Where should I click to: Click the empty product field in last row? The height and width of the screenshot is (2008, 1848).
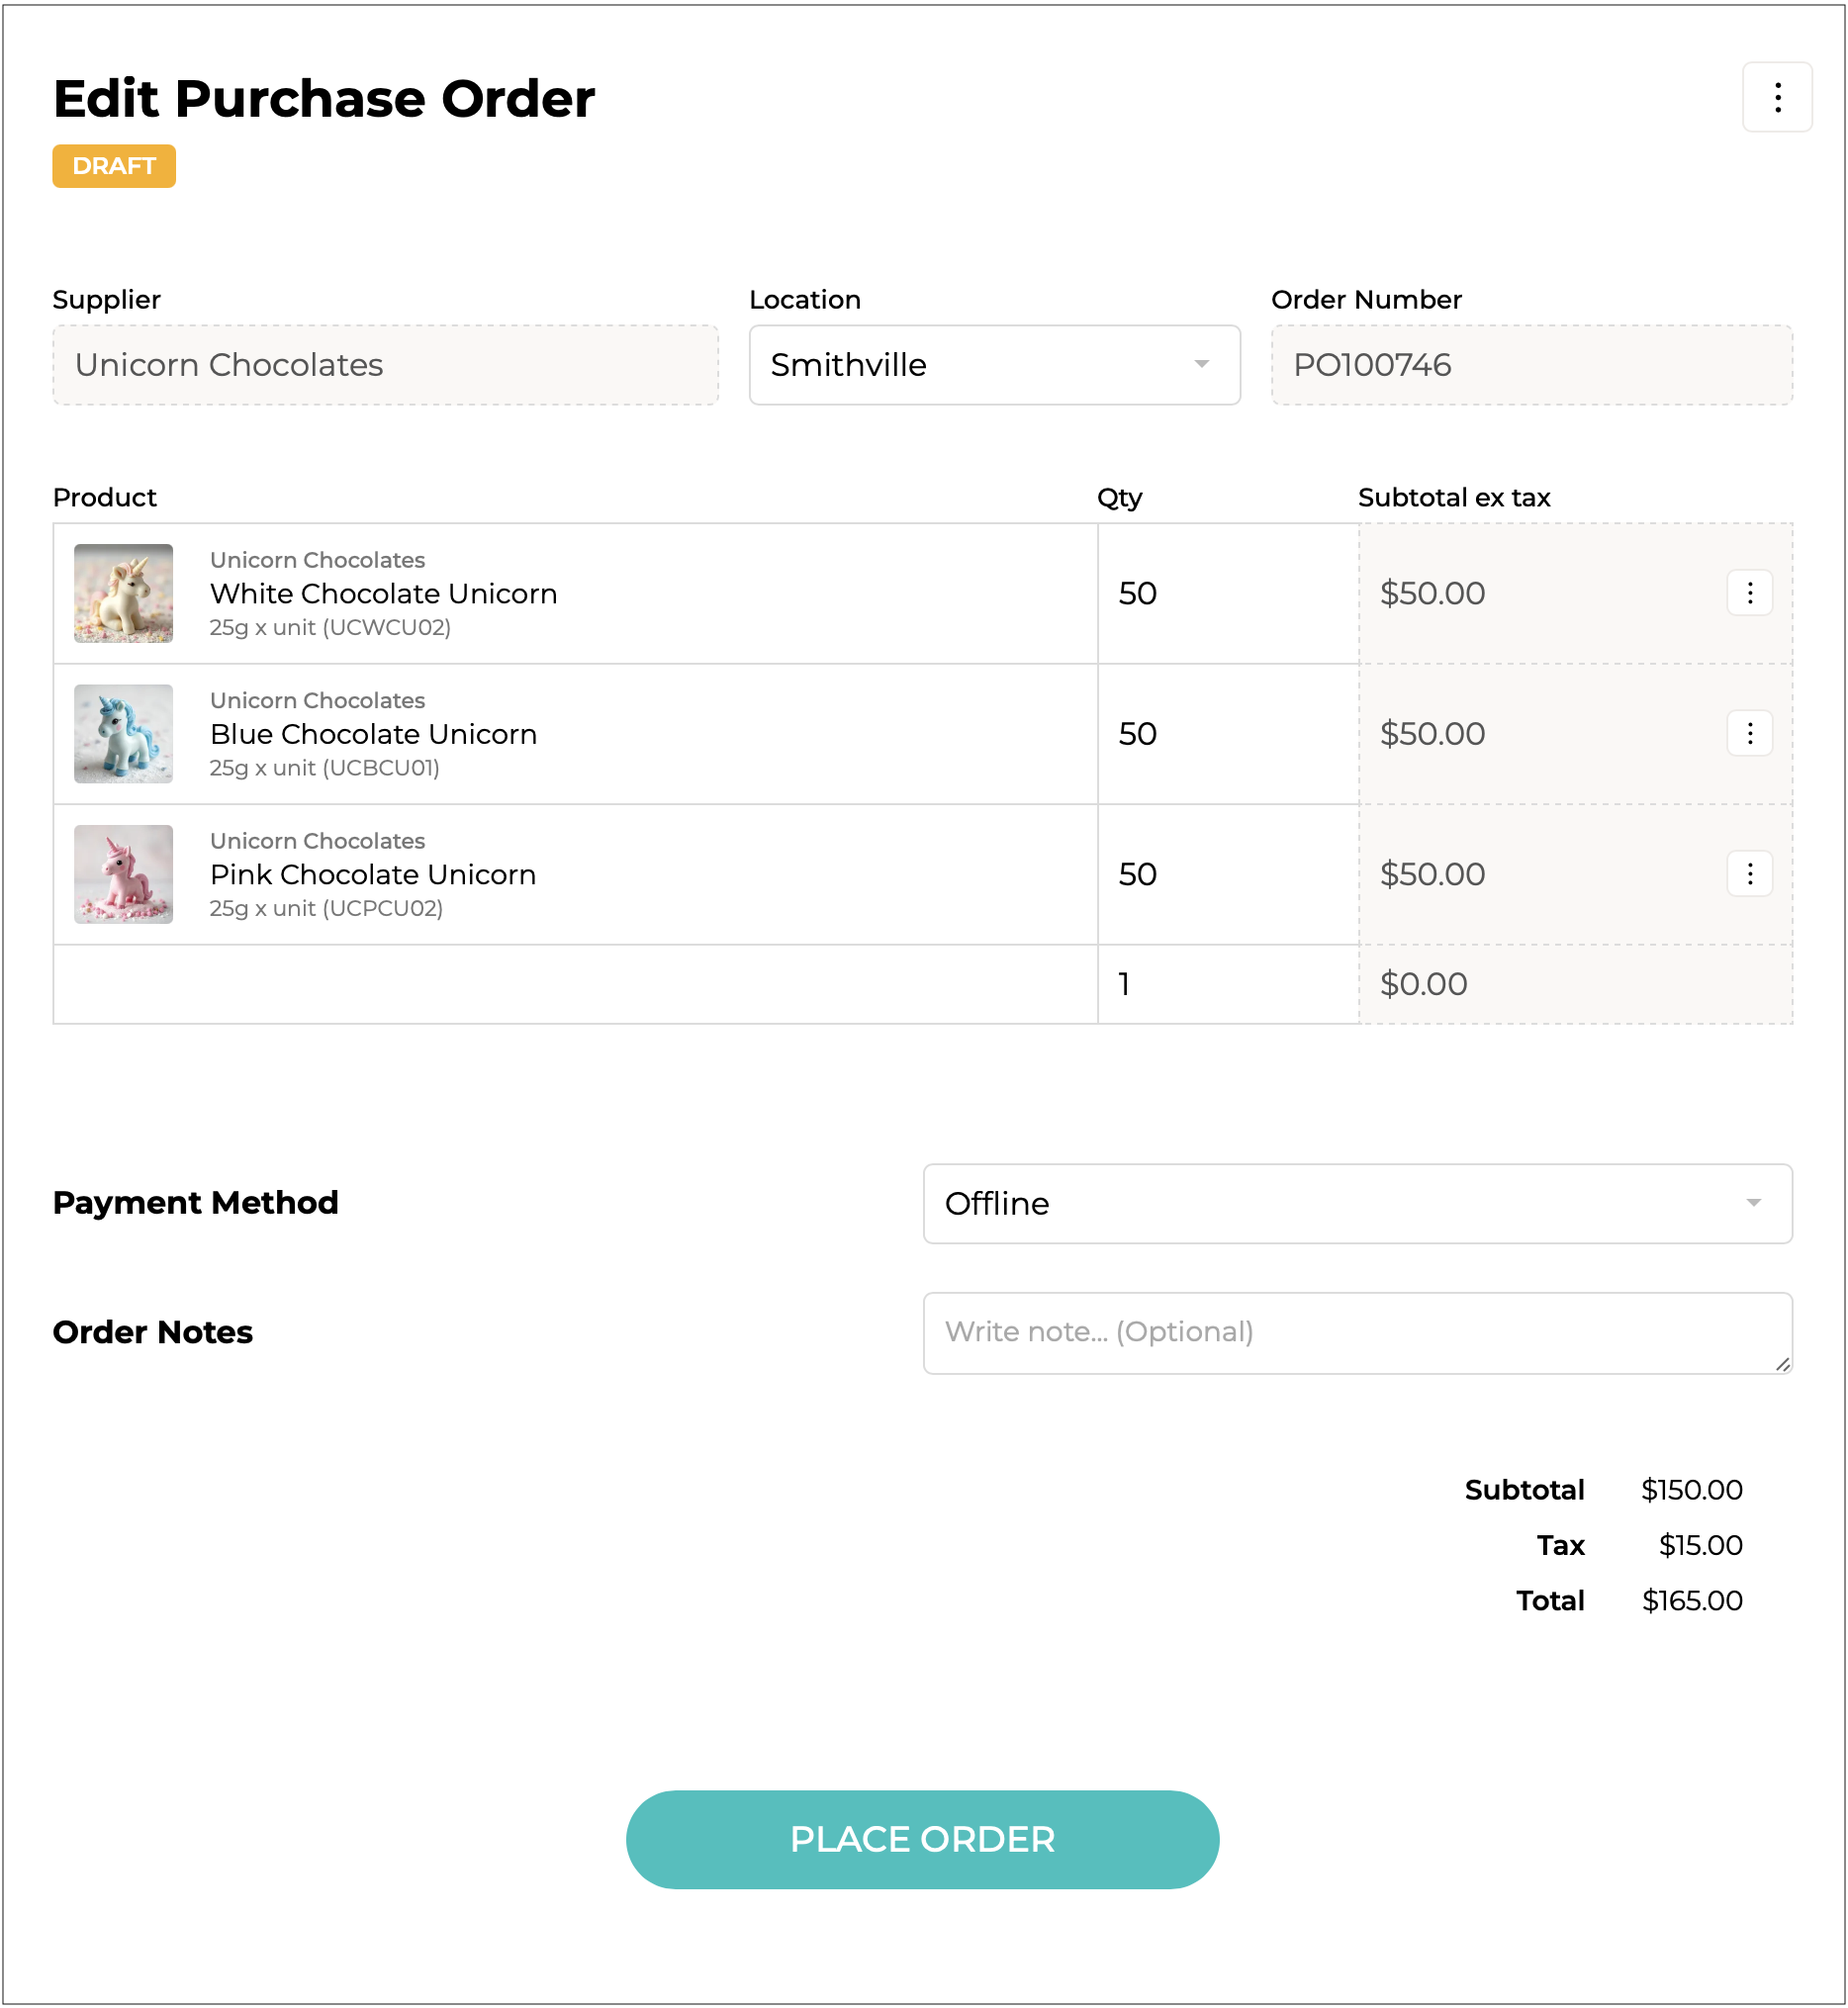point(575,984)
